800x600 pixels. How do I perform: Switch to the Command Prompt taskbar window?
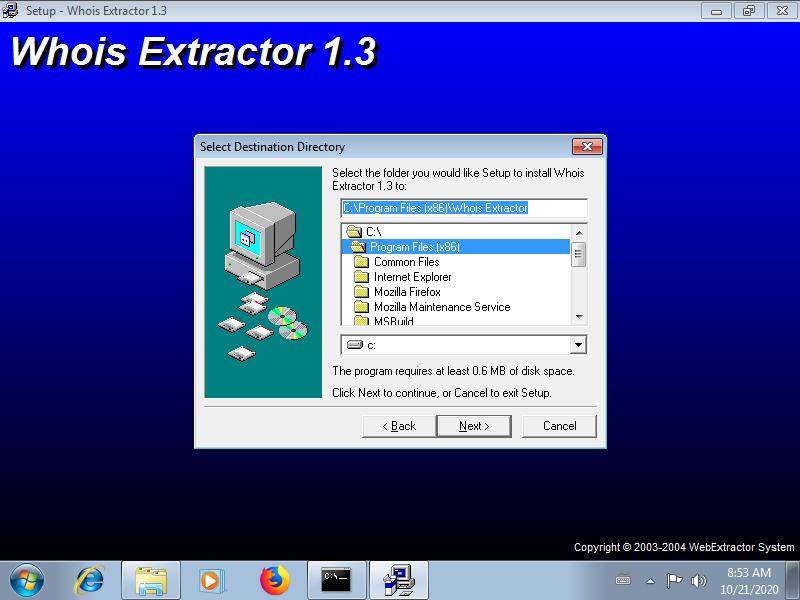click(x=336, y=581)
